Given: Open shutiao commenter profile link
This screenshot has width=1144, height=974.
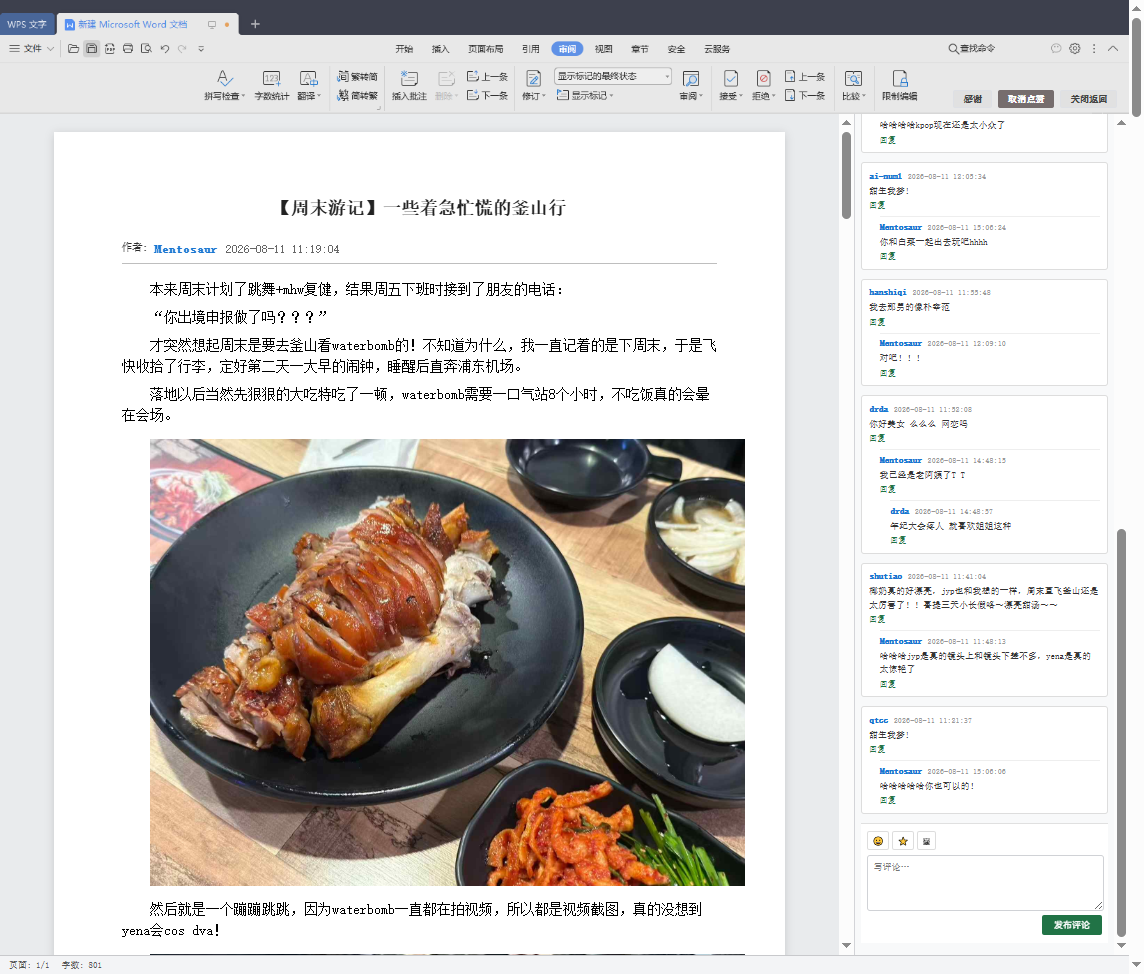Looking at the screenshot, I should tap(885, 576).
